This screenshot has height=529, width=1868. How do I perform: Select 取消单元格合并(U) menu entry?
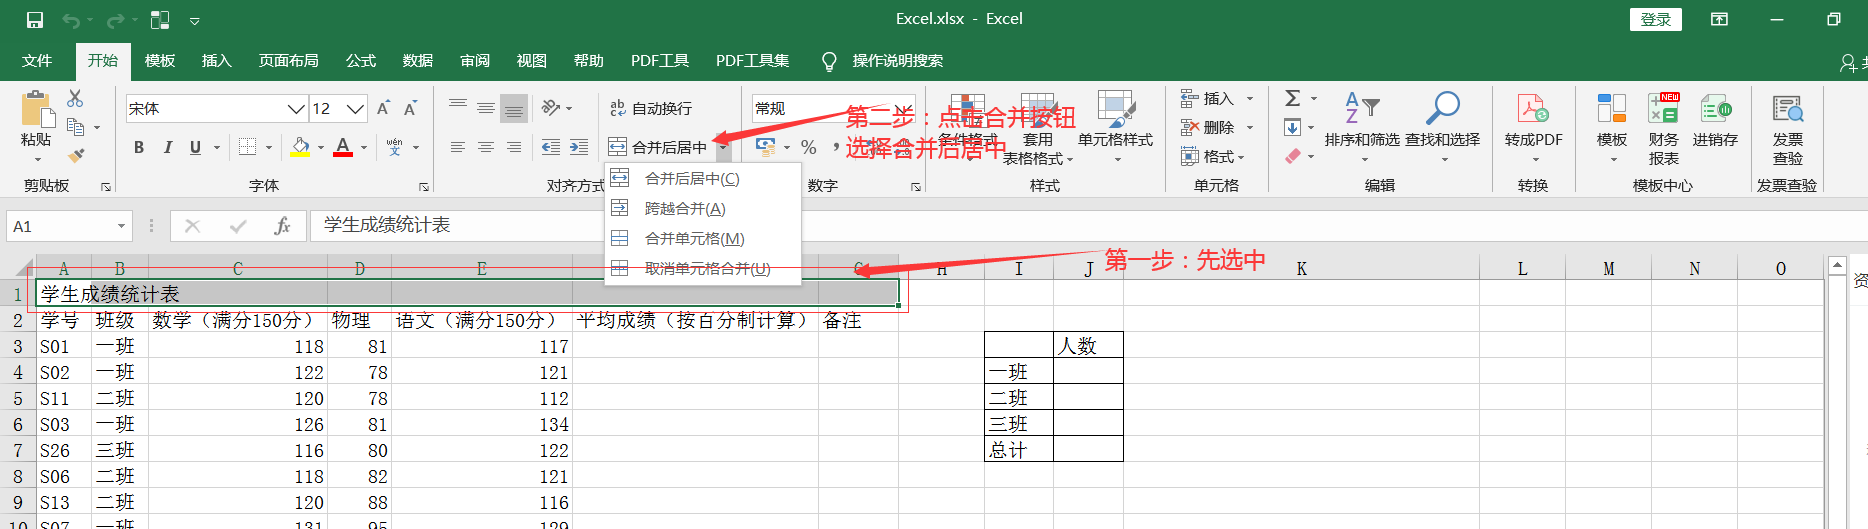pos(703,269)
